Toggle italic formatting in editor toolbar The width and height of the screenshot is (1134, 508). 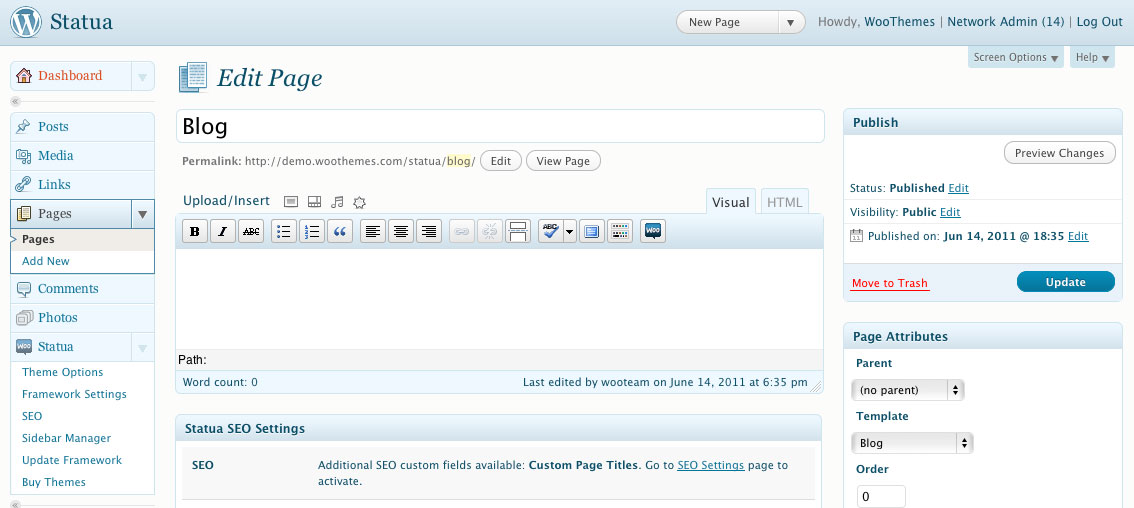tap(223, 232)
